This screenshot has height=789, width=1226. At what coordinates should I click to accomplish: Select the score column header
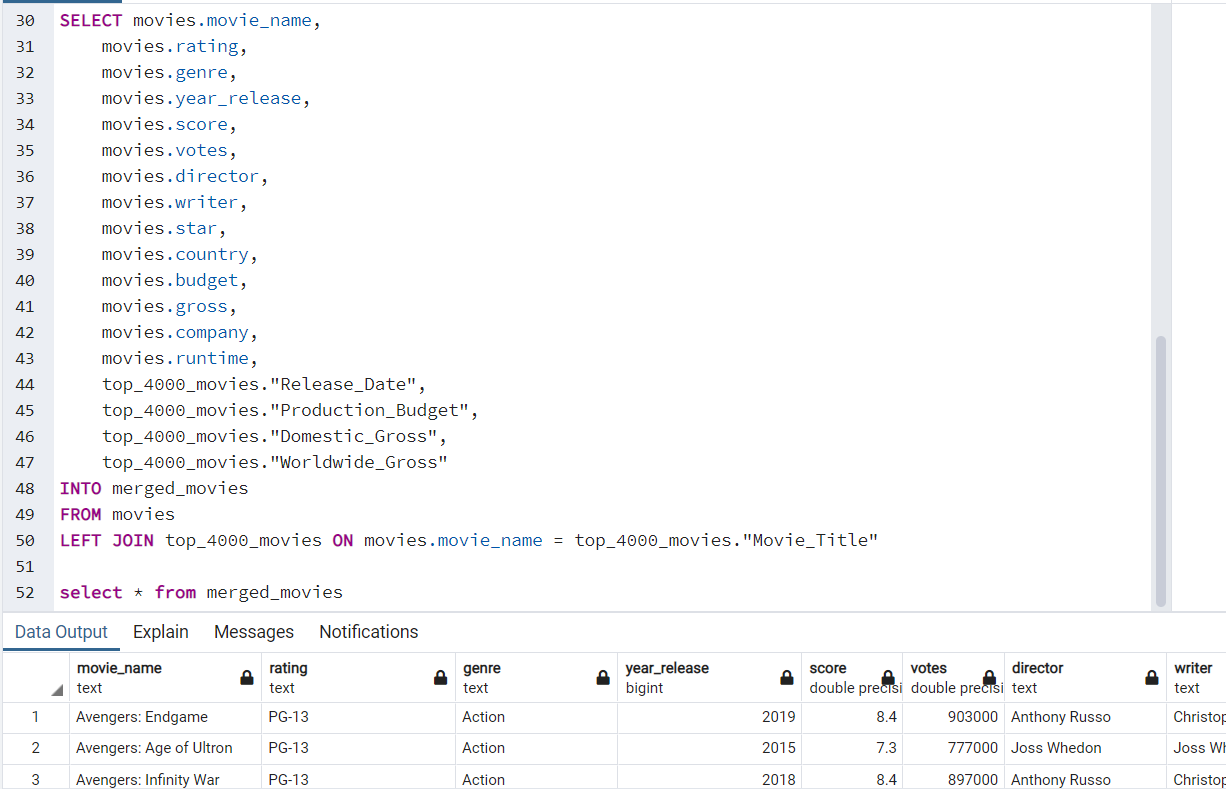coord(853,677)
